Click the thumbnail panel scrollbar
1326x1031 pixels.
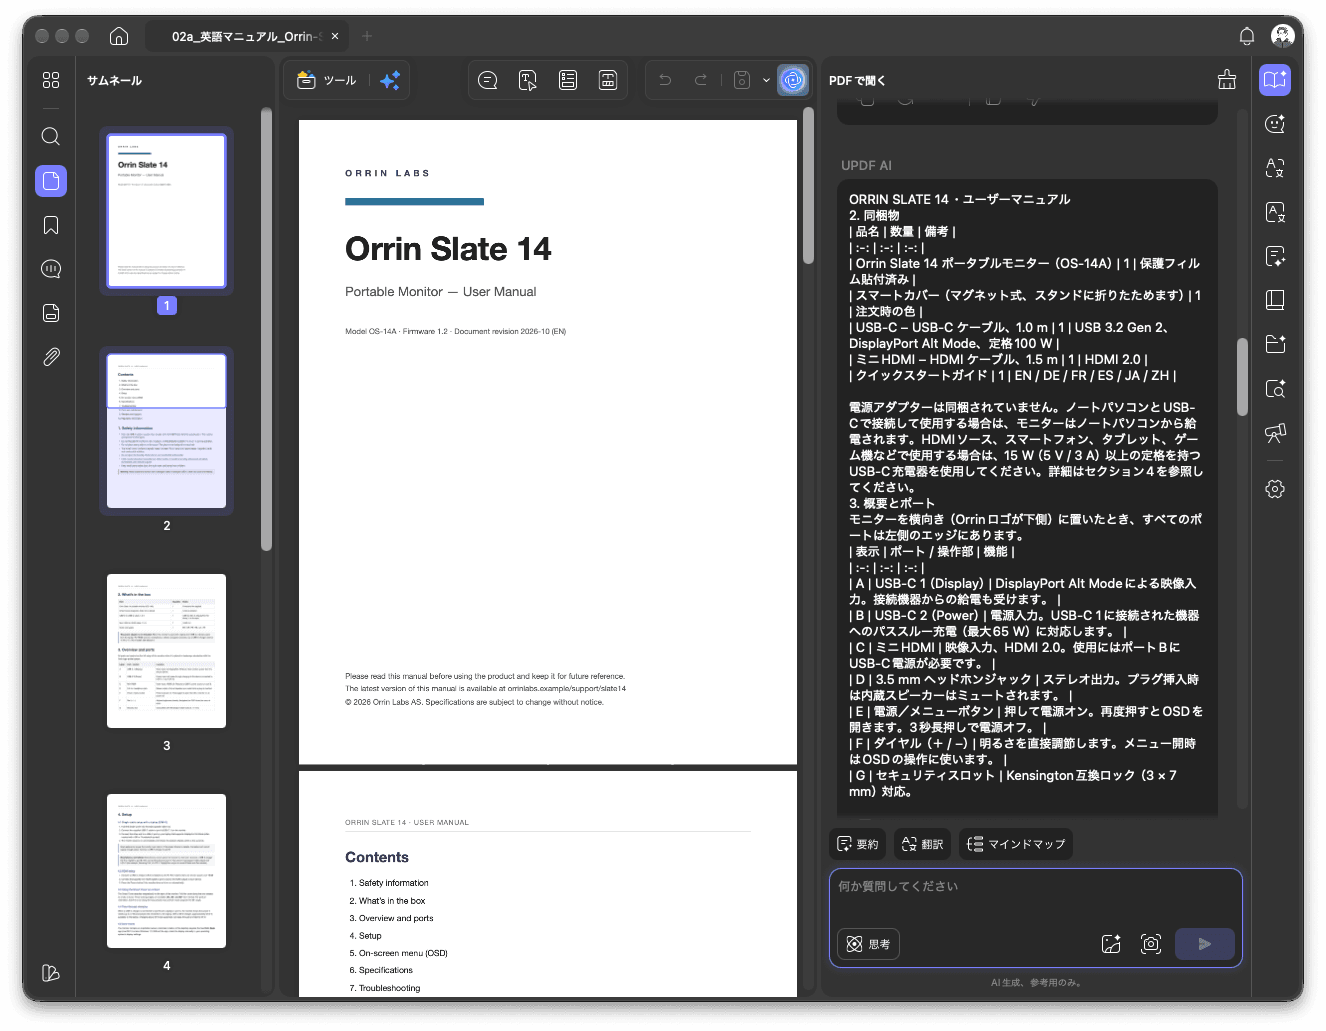click(266, 329)
